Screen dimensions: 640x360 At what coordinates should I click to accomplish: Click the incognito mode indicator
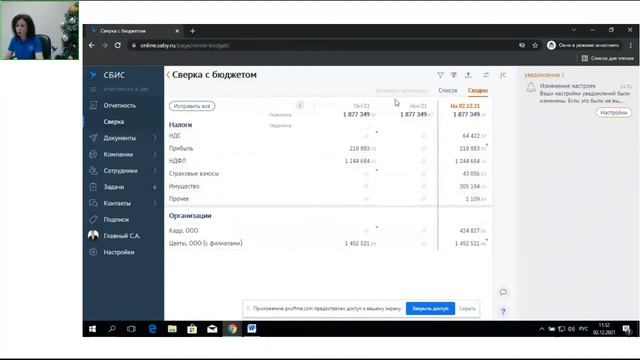tap(583, 45)
